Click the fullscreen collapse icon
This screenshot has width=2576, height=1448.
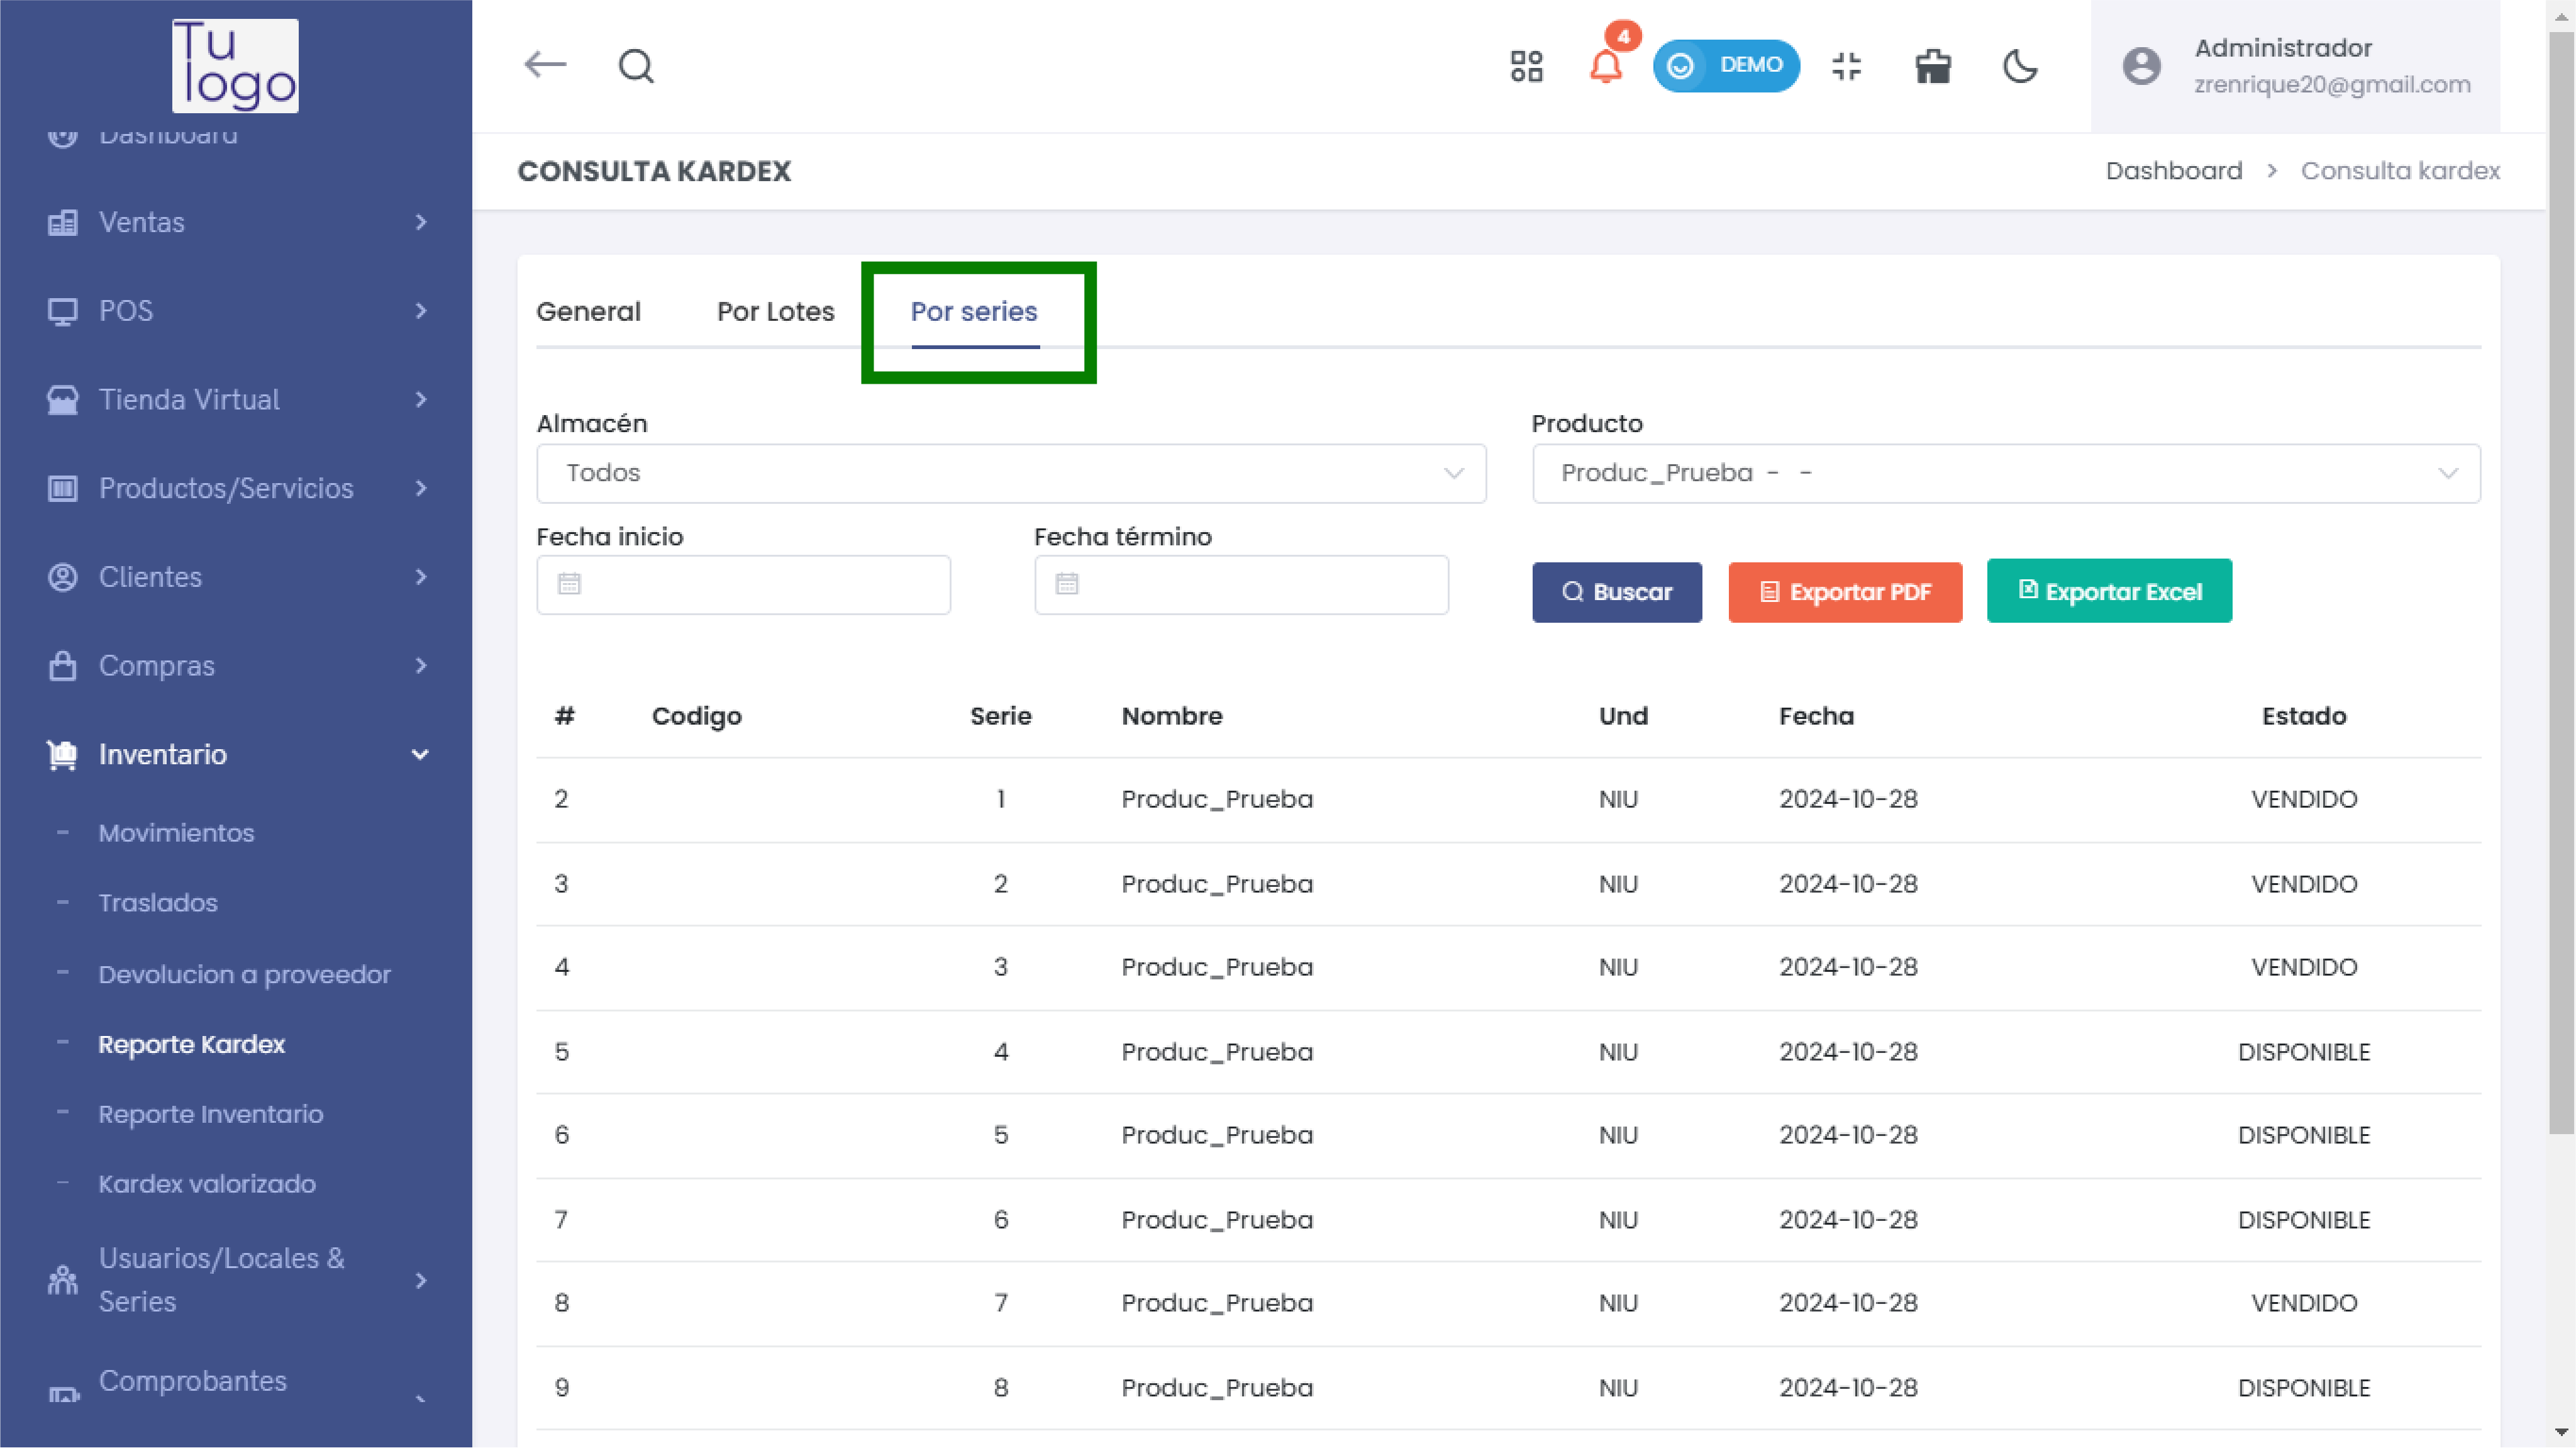click(x=1846, y=66)
